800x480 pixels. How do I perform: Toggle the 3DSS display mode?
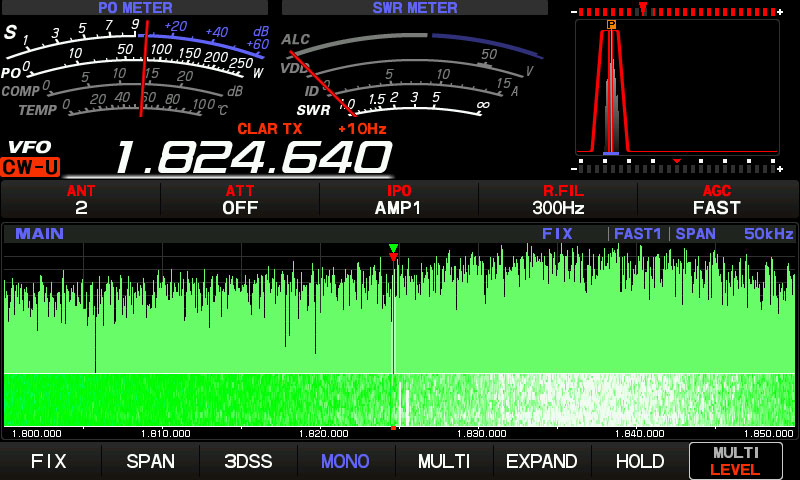pos(247,461)
